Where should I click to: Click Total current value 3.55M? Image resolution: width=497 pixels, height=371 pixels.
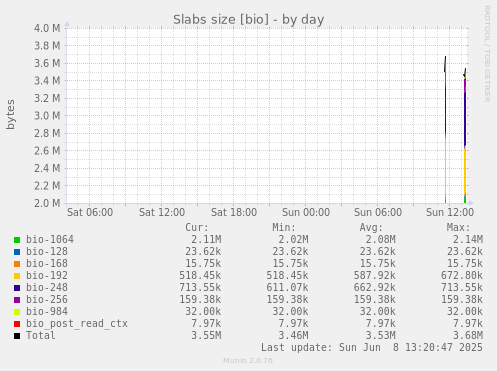(206, 335)
